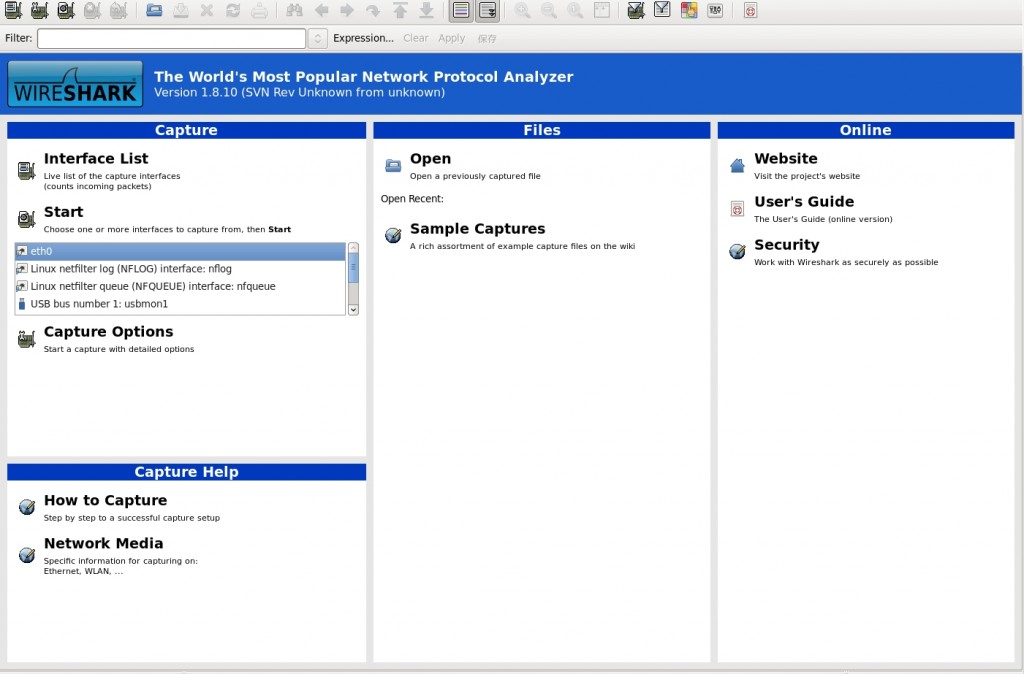
Task: Click the save capture file toolbar icon
Action: pyautogui.click(x=181, y=10)
